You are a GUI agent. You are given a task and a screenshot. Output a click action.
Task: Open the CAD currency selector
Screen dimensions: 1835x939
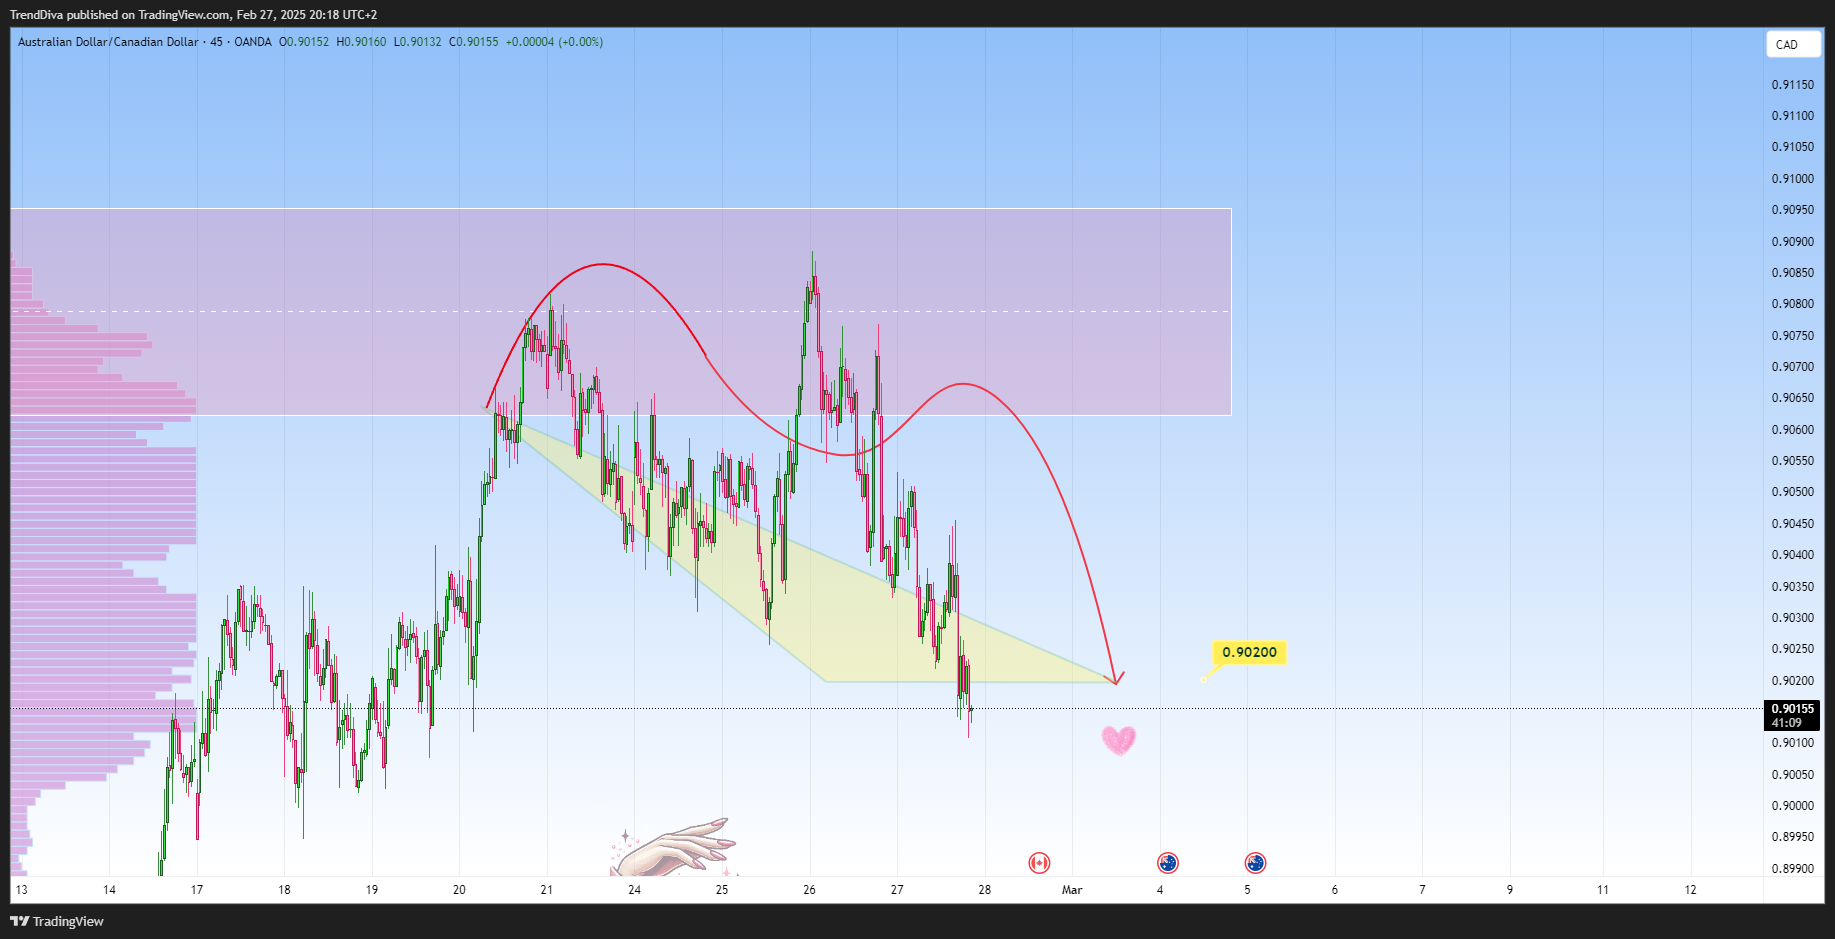(1793, 44)
